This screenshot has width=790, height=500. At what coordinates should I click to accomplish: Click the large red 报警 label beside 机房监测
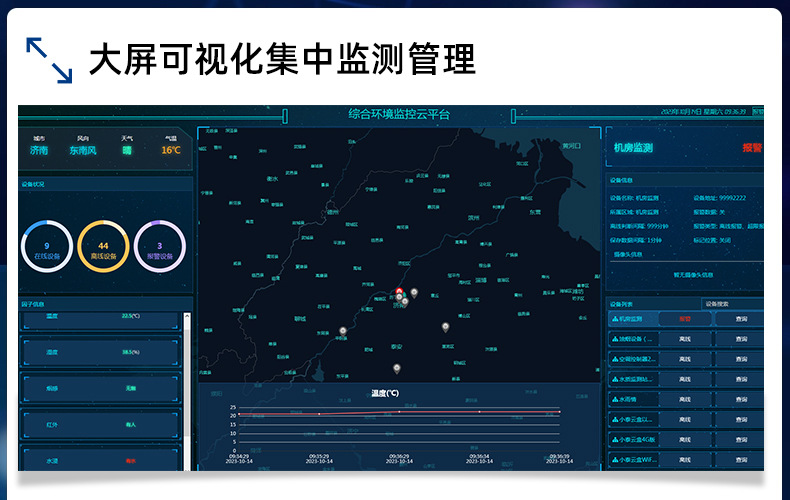752,148
